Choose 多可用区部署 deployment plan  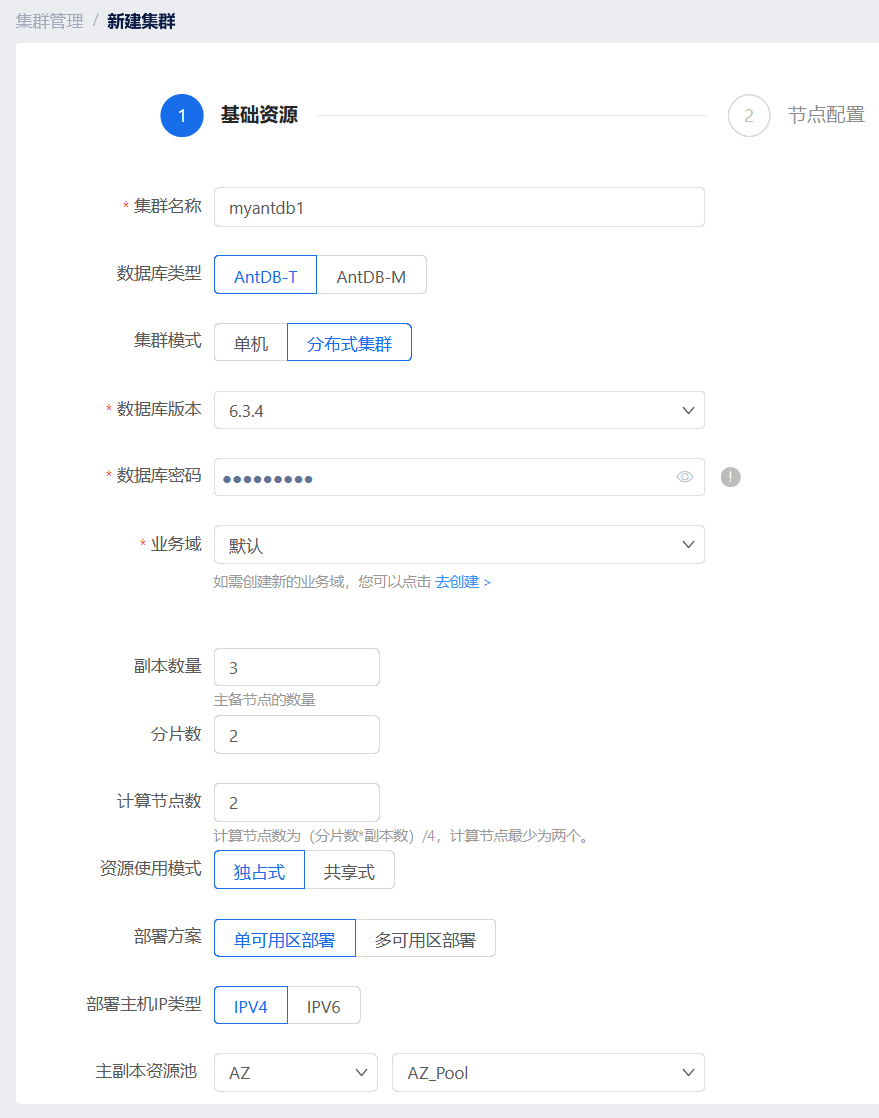point(425,938)
